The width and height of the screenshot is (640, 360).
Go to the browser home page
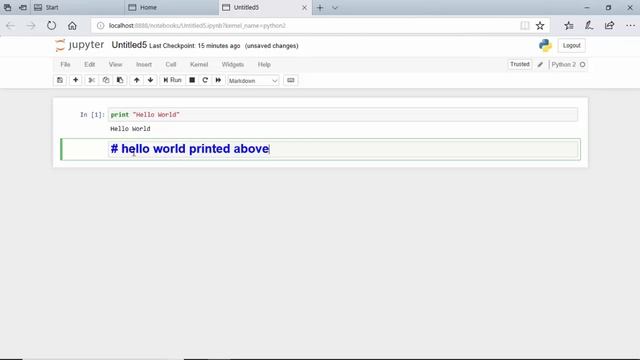pos(72,26)
